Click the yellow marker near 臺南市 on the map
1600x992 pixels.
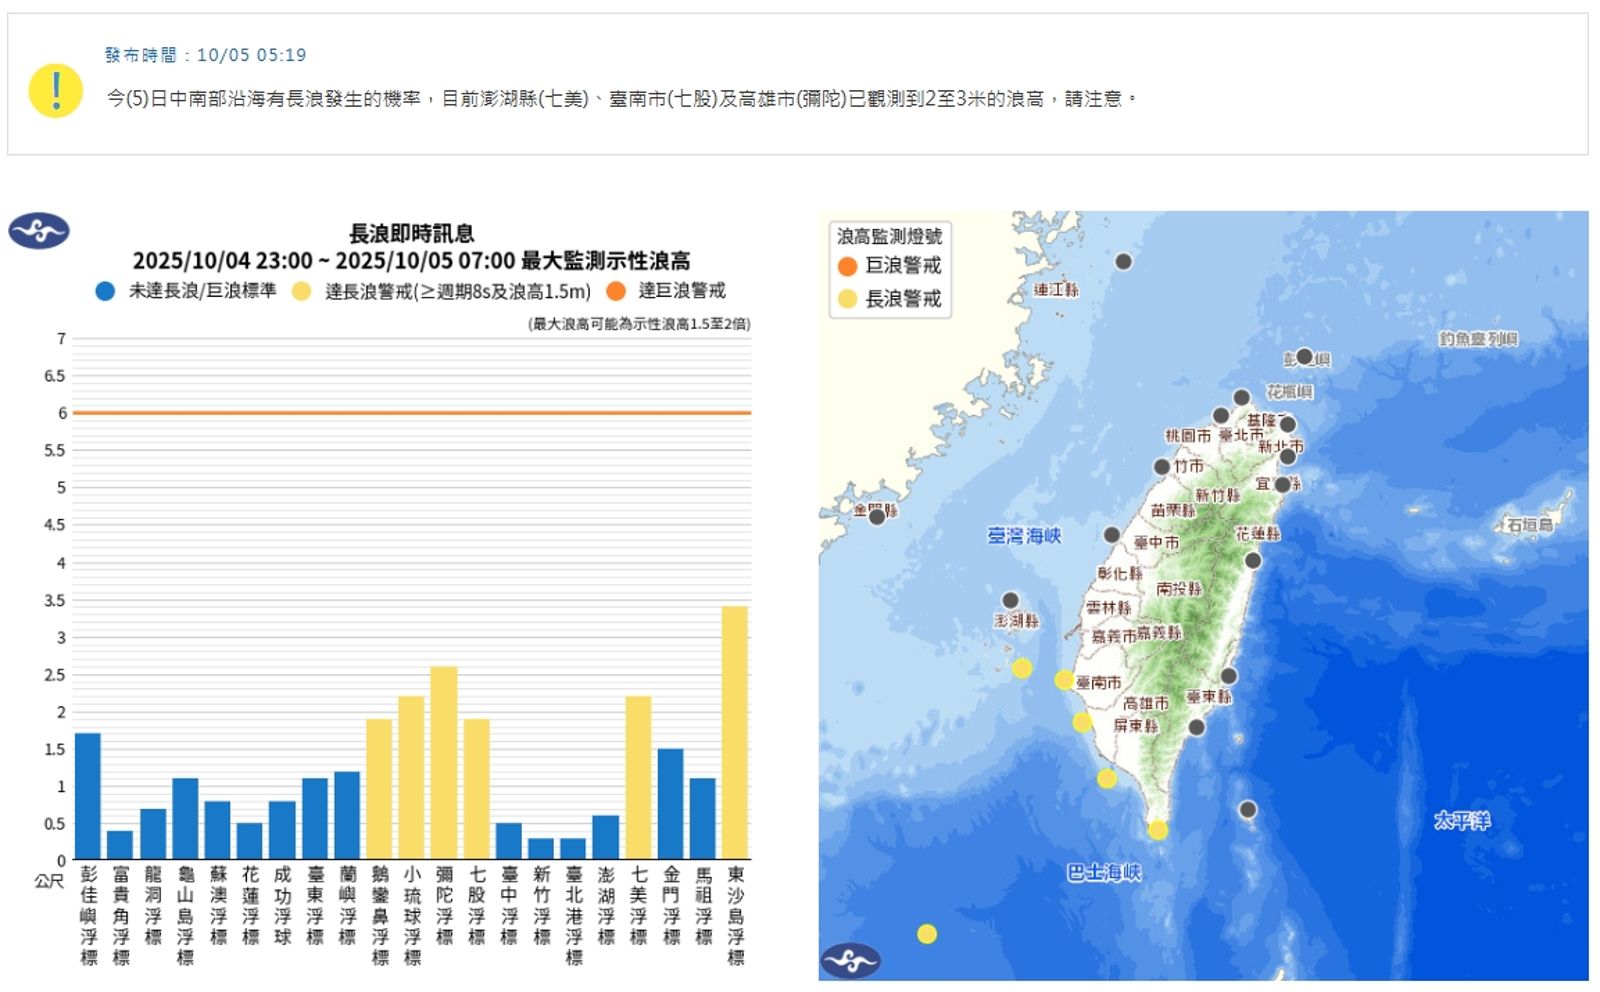1065,680
